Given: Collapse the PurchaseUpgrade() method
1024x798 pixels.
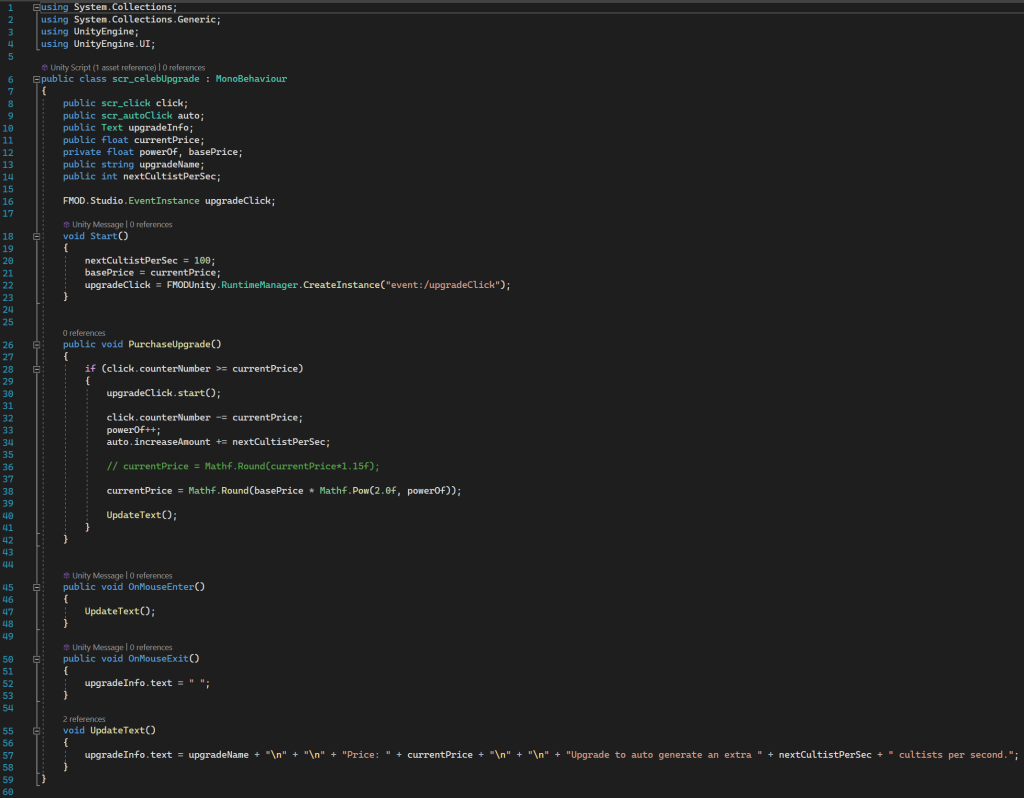Looking at the screenshot, I should tap(37, 345).
